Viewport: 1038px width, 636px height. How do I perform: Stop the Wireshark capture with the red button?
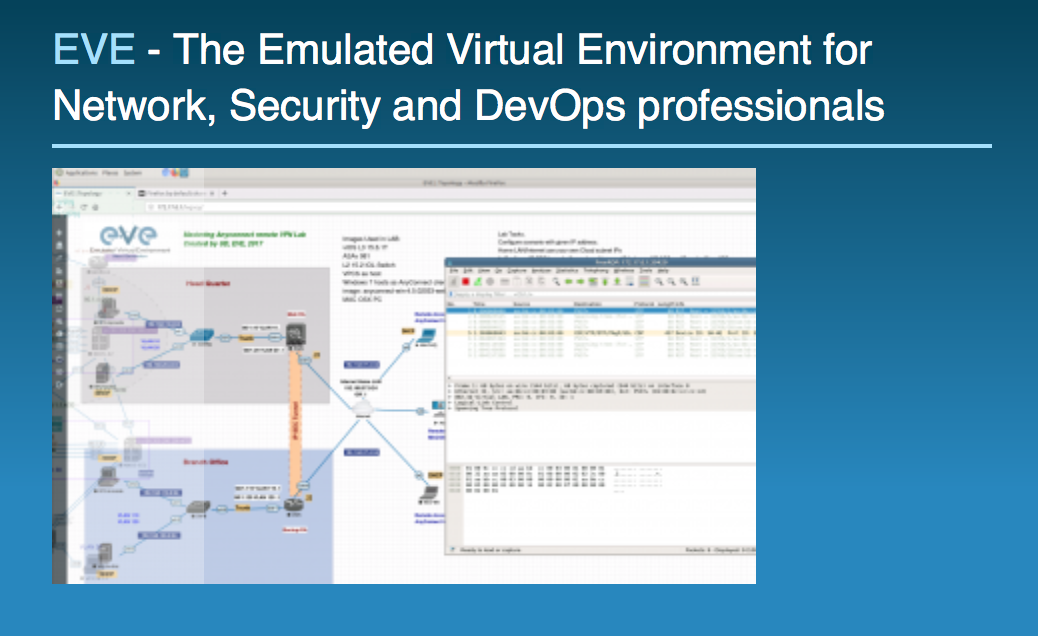click(x=465, y=282)
